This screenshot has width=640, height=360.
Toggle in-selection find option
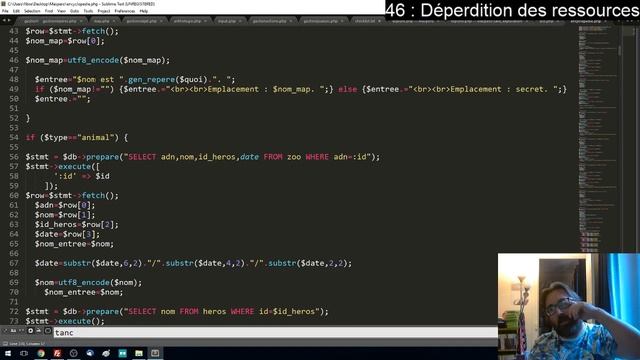click(39, 331)
